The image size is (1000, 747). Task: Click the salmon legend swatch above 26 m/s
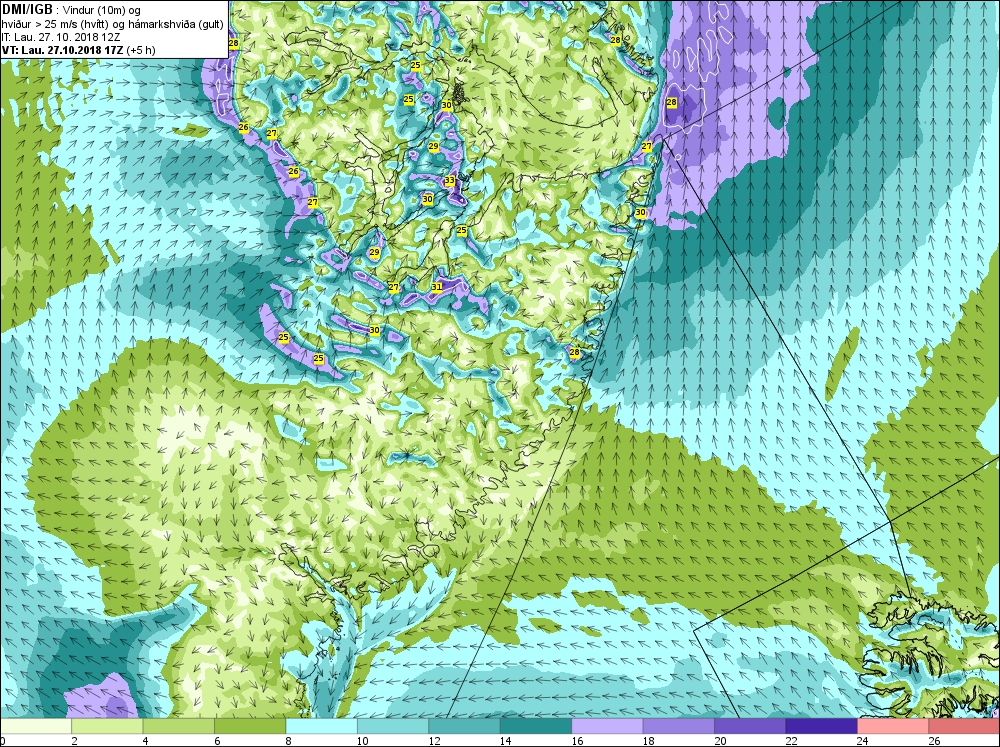(964, 727)
